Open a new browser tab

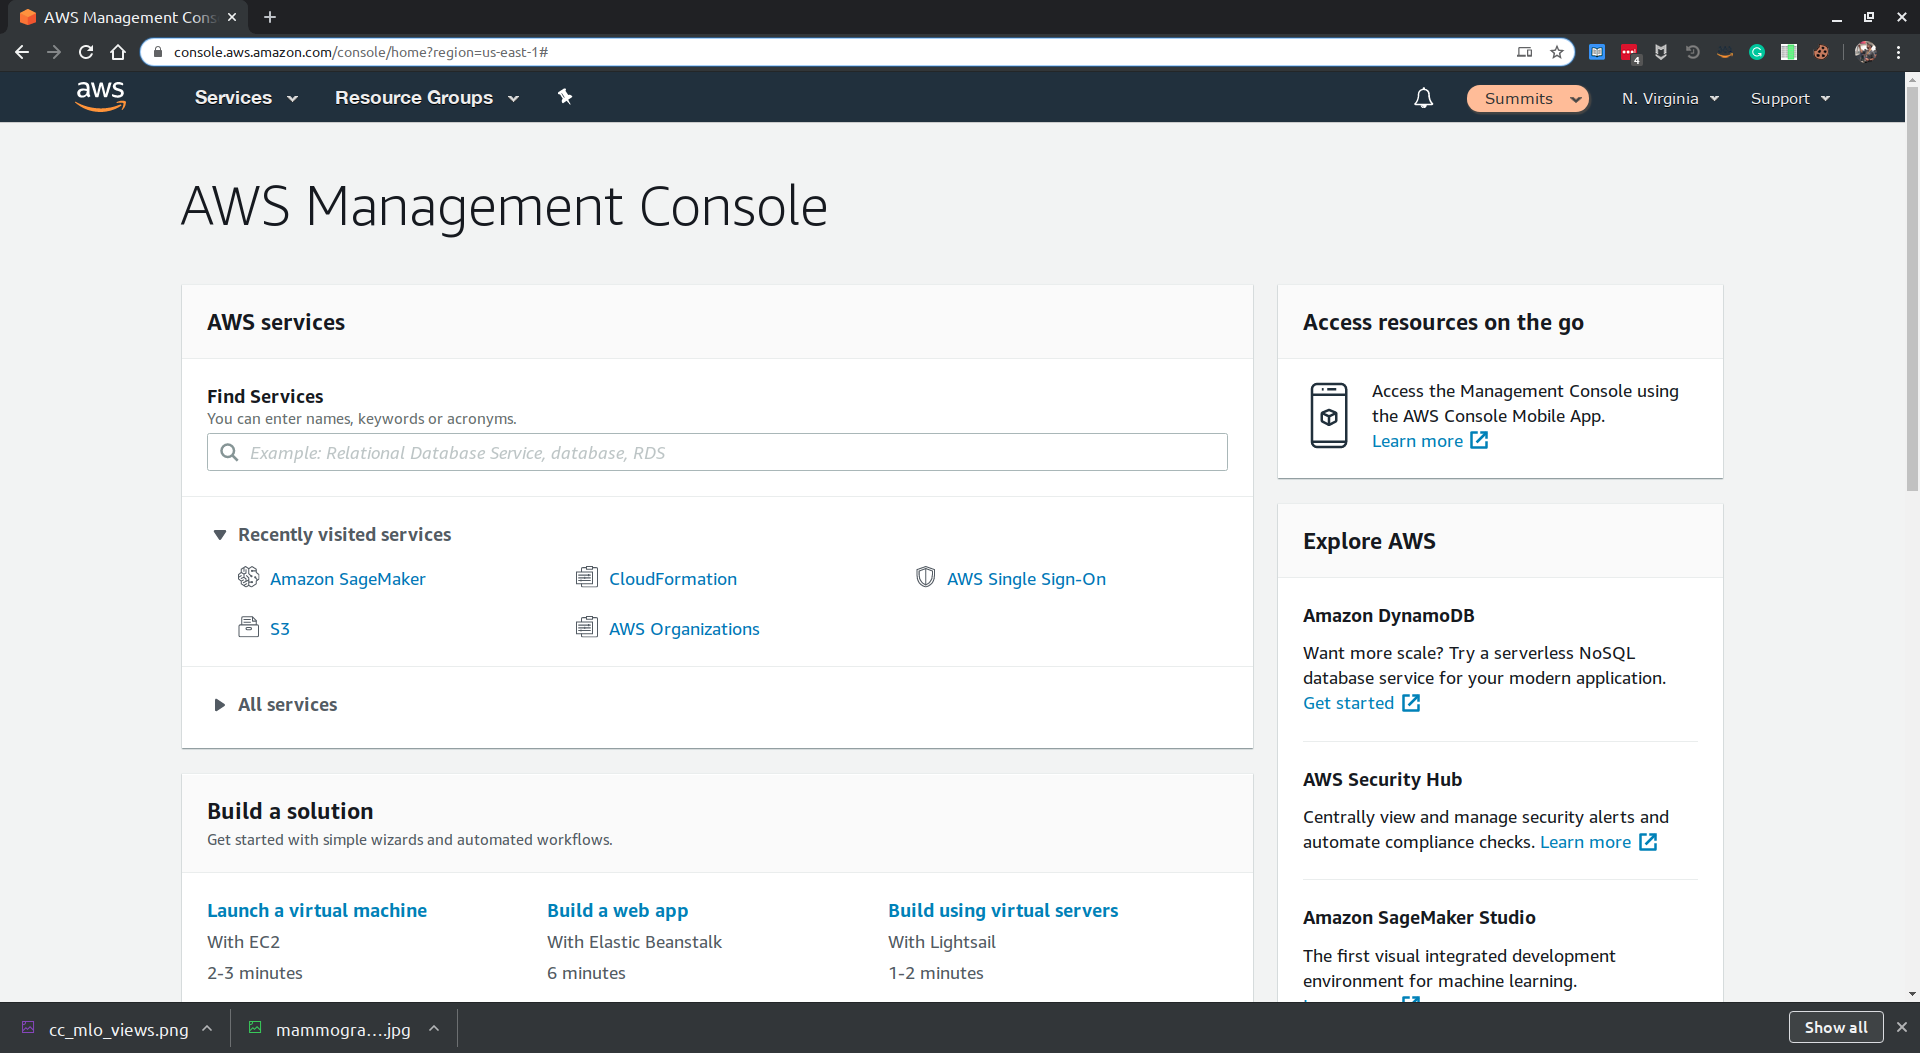270,17
